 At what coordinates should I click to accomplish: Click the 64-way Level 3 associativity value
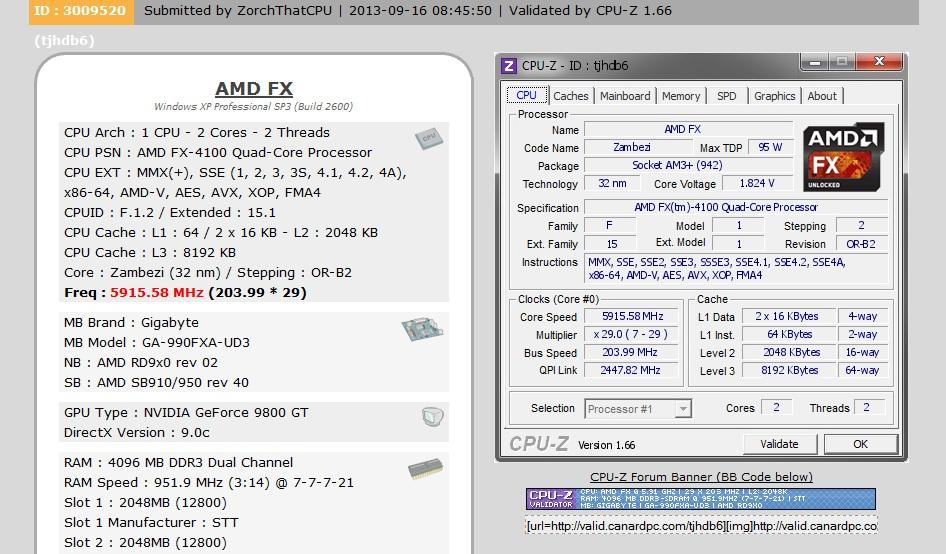tap(862, 371)
